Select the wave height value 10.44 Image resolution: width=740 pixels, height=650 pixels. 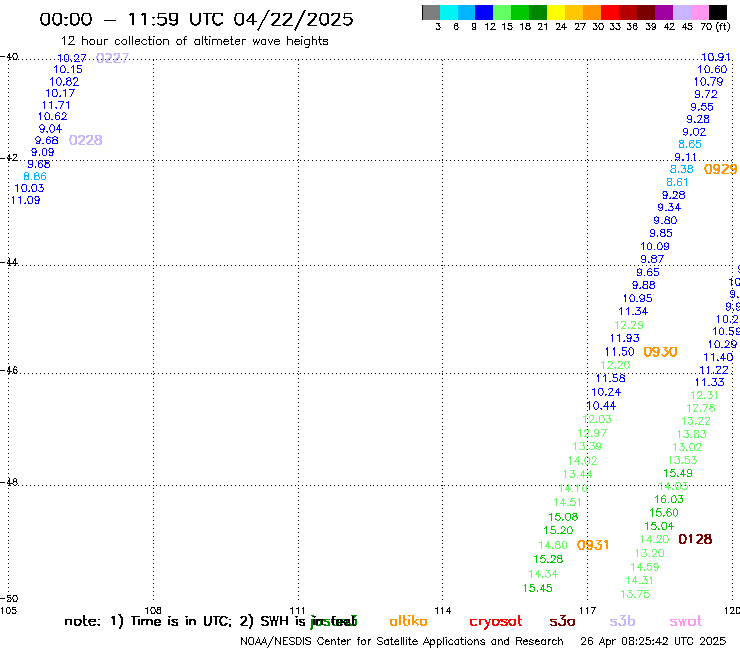point(601,406)
